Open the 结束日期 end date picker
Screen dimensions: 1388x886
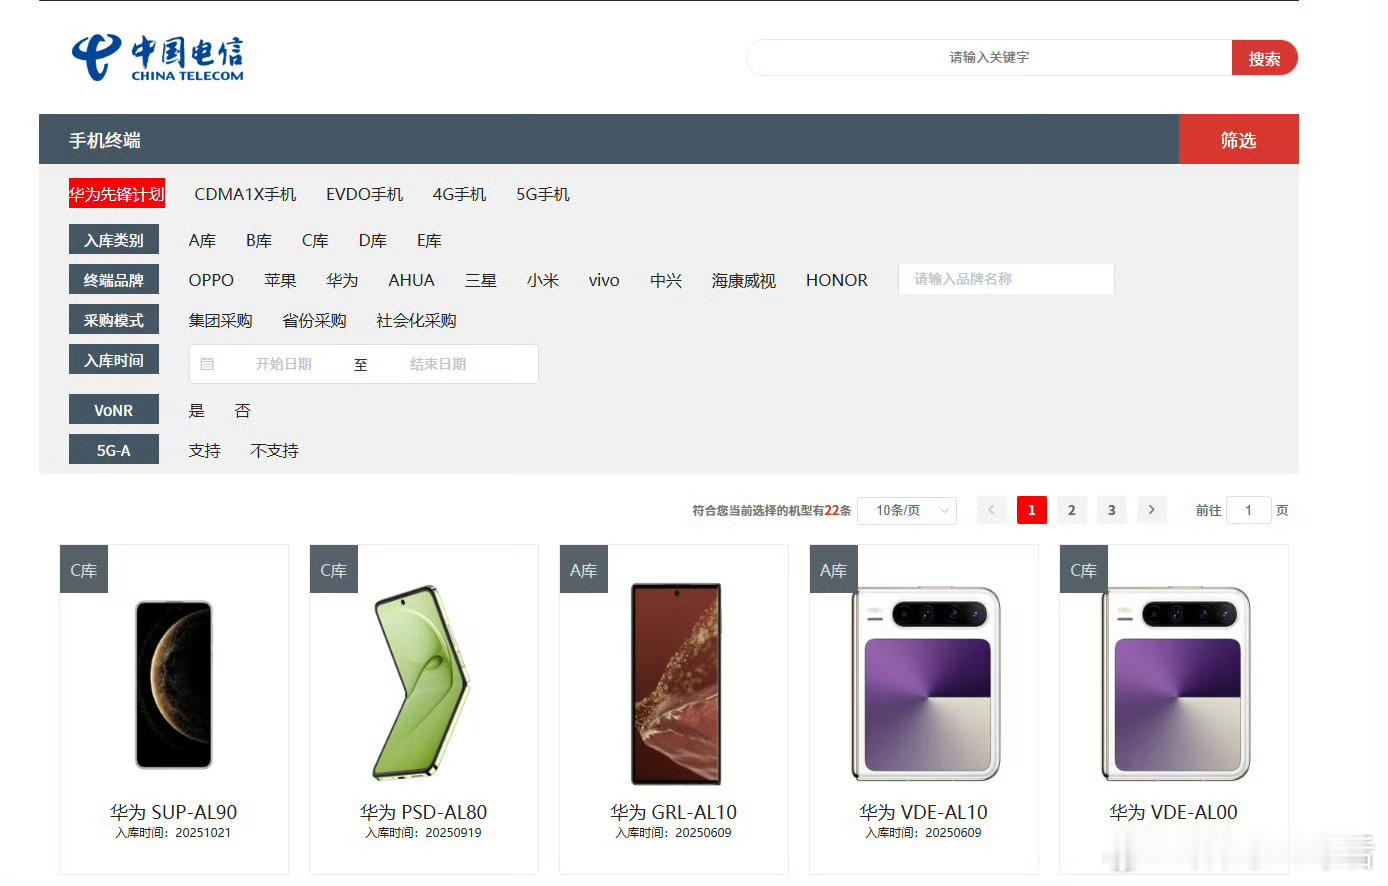coord(438,364)
